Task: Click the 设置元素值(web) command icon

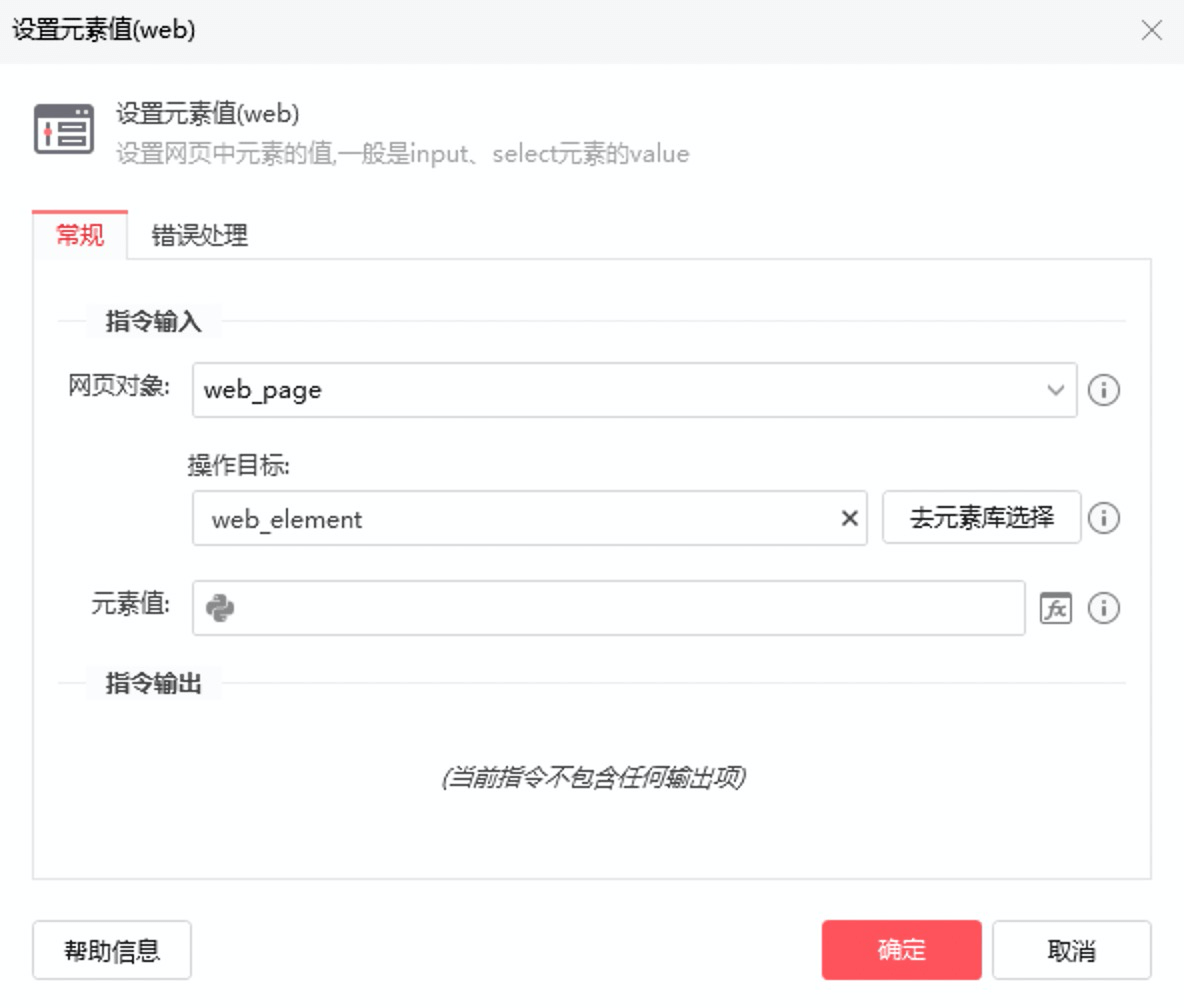Action: [64, 129]
